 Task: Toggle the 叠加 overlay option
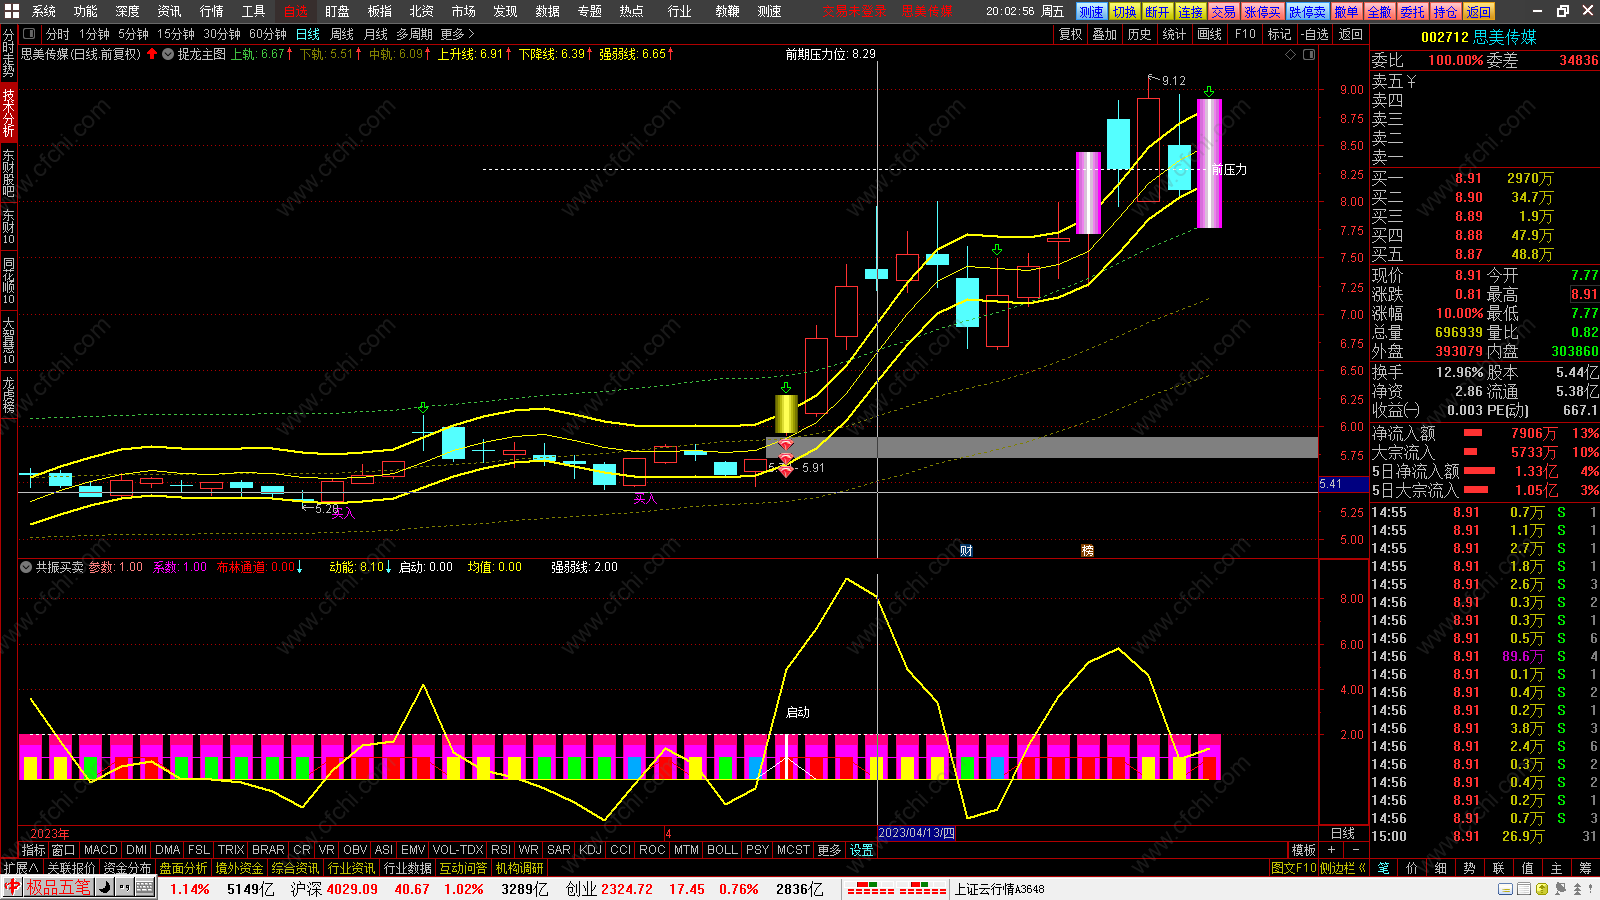pos(1105,34)
